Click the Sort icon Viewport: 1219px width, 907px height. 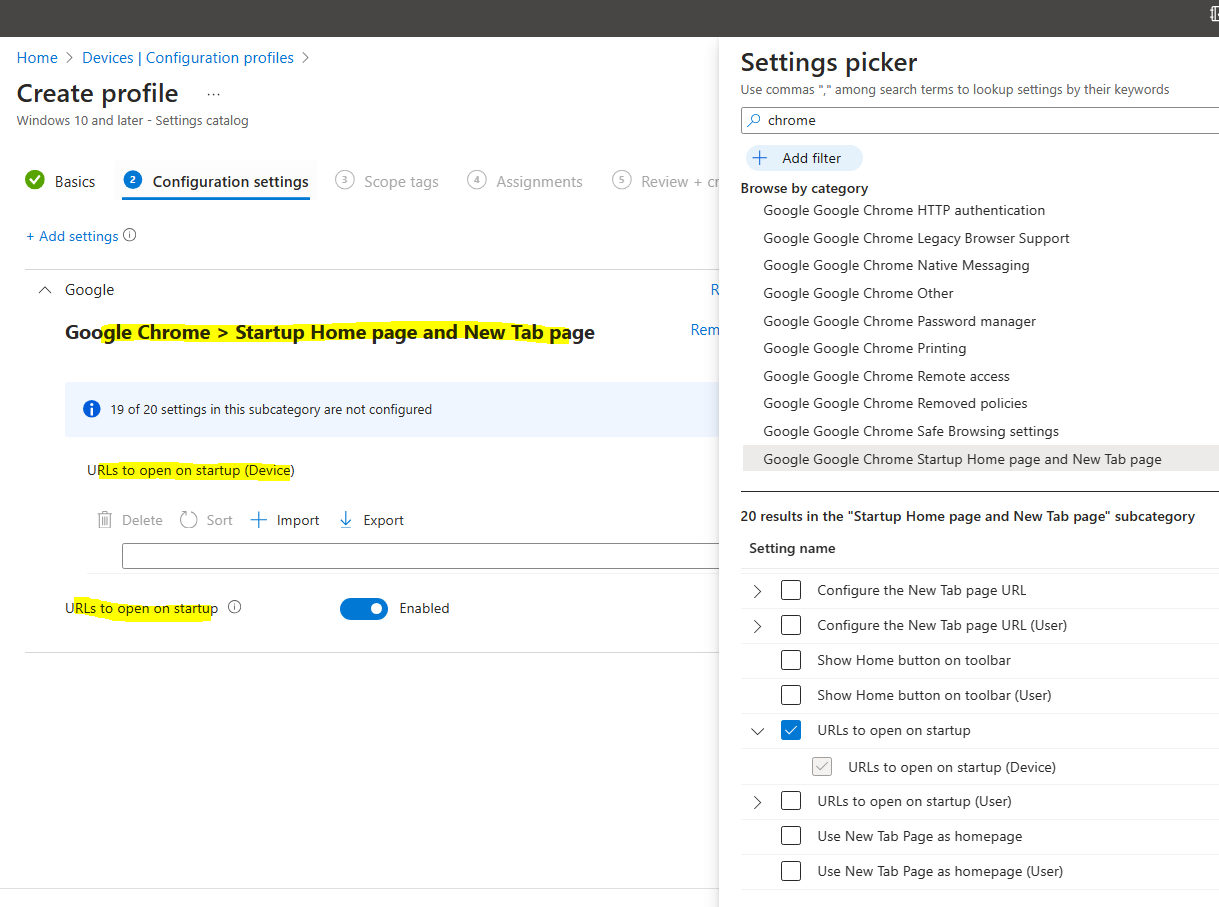(x=189, y=520)
